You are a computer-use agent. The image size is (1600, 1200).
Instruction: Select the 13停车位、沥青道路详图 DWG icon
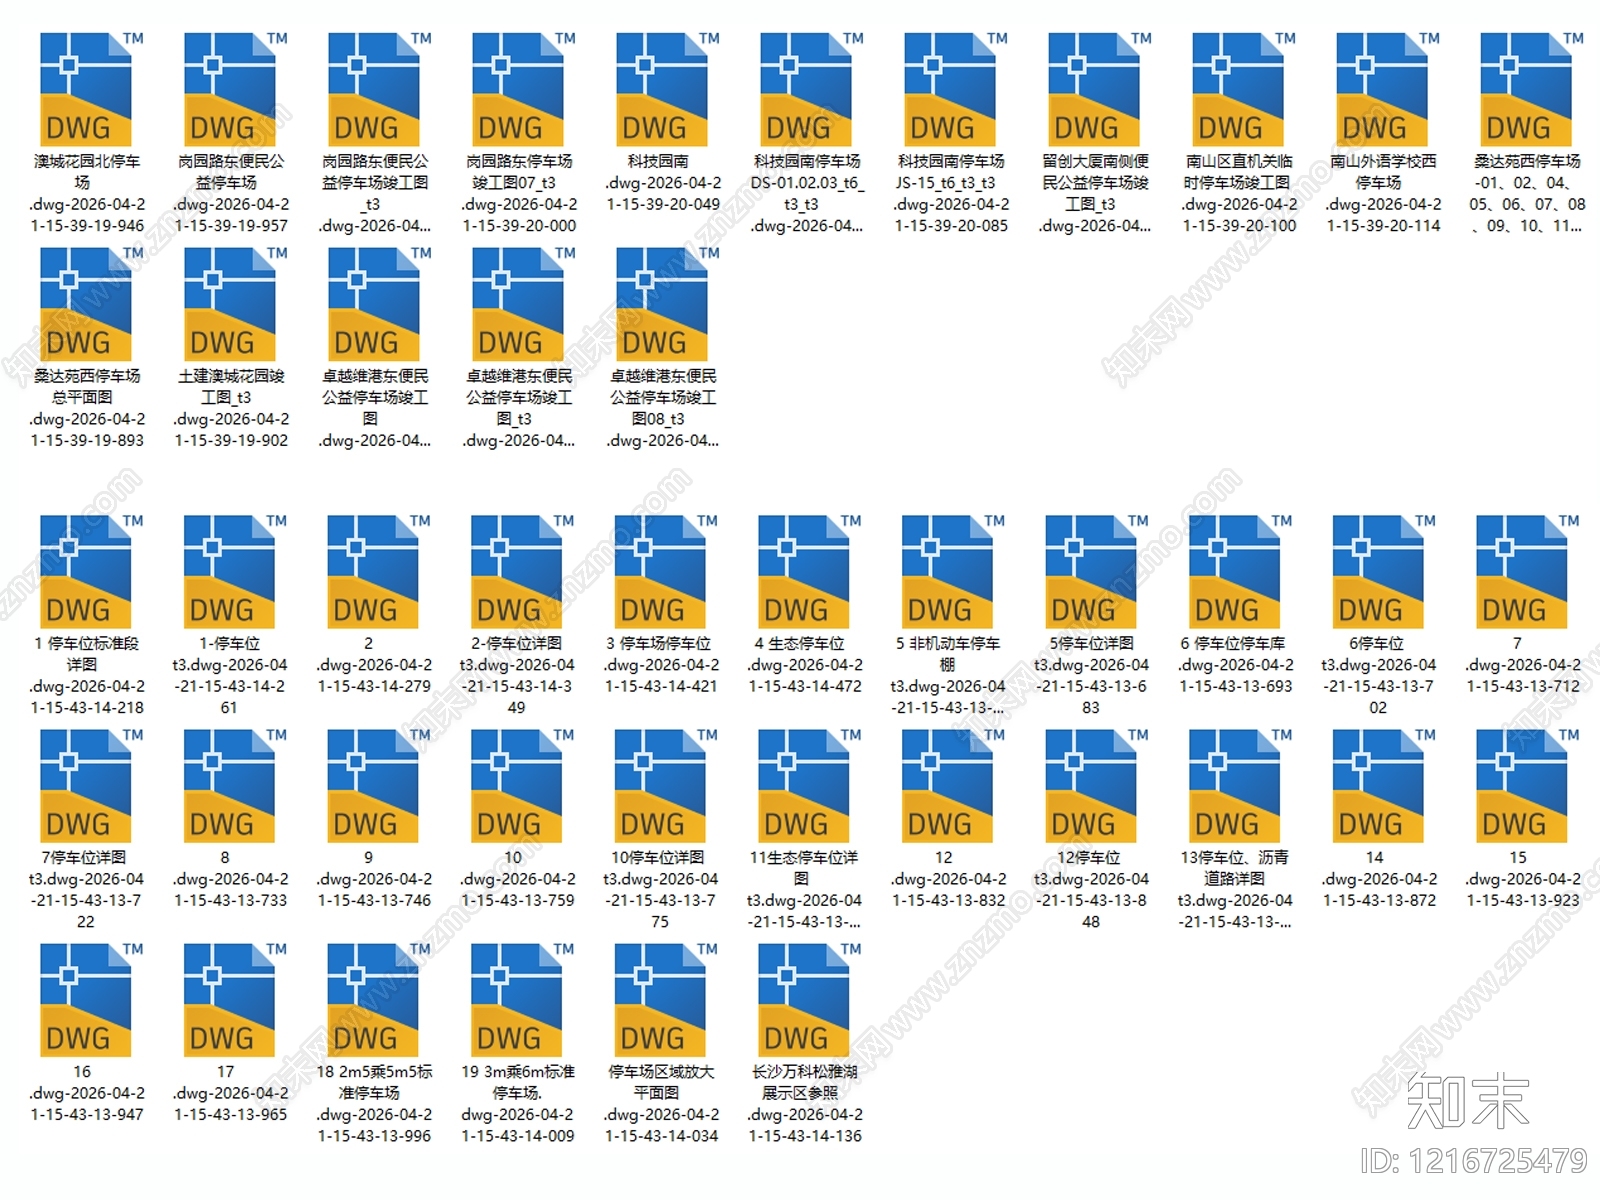pos(1235,785)
